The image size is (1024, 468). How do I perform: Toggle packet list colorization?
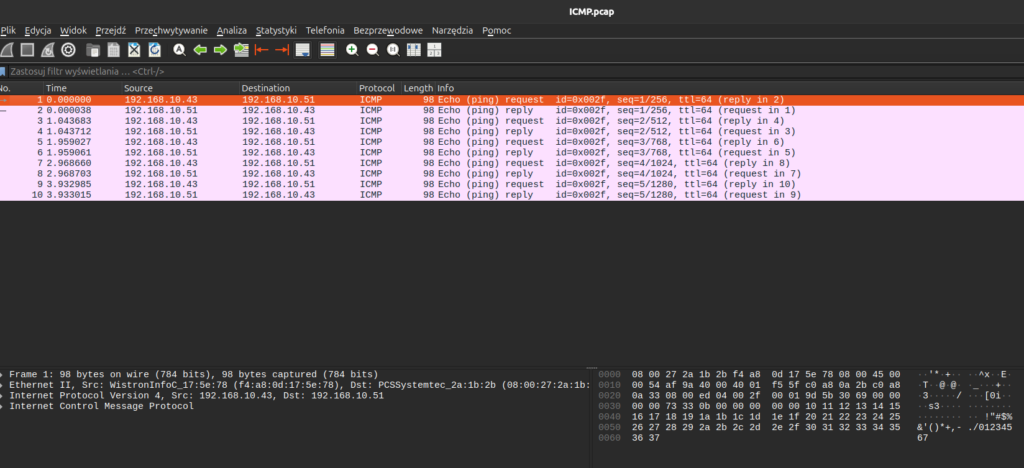tap(328, 49)
